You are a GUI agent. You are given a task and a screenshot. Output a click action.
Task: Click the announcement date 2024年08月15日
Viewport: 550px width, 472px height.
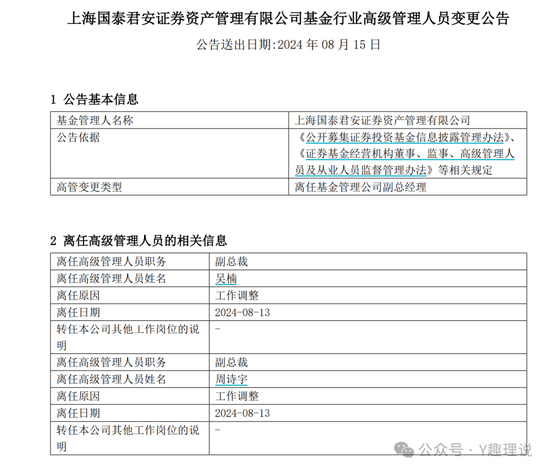329,45
